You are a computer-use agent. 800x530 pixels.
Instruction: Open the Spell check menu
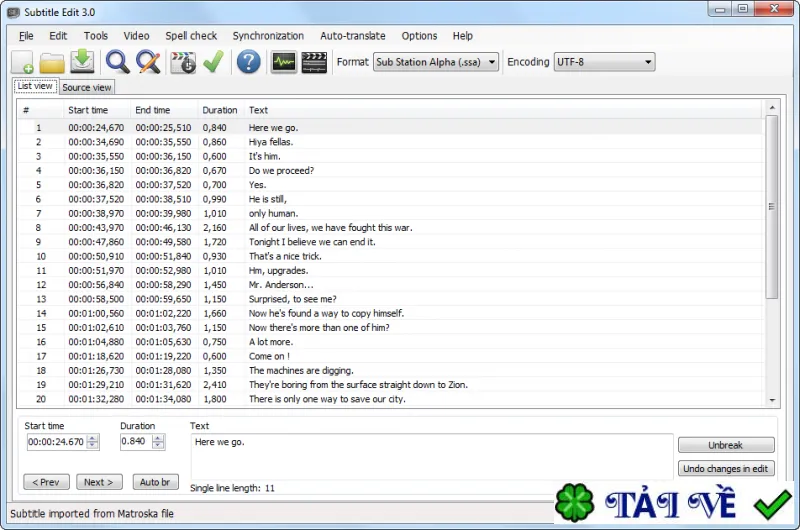(x=191, y=36)
